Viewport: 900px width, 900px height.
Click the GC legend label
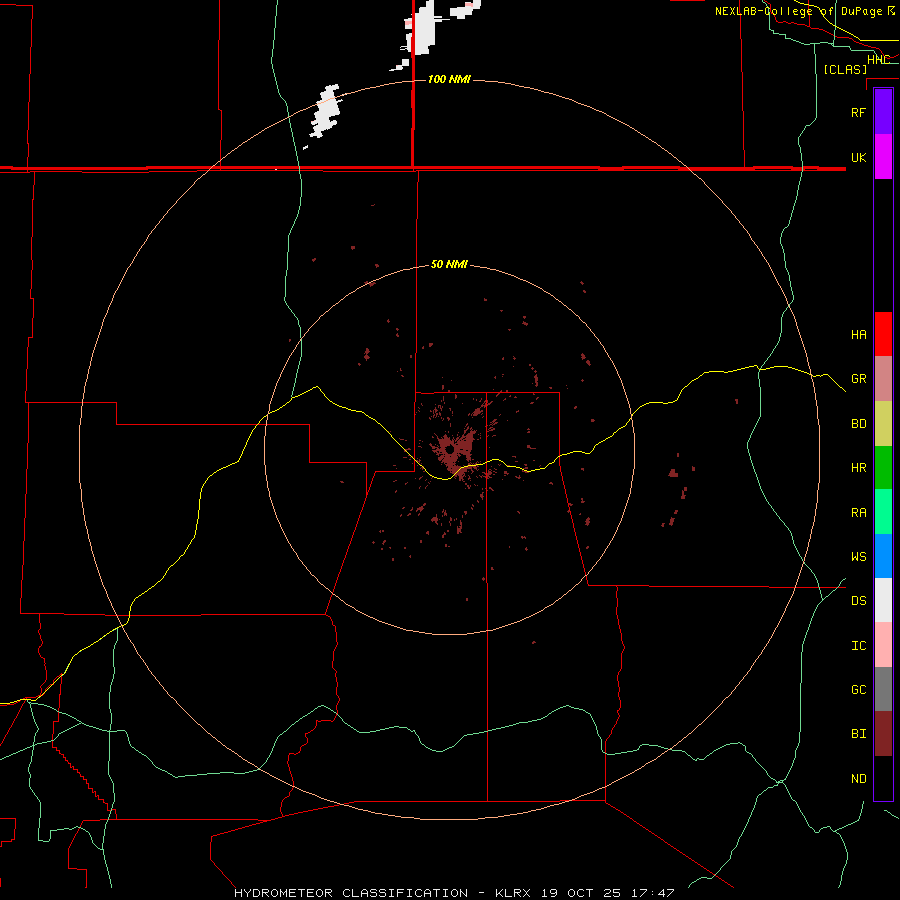coord(859,689)
